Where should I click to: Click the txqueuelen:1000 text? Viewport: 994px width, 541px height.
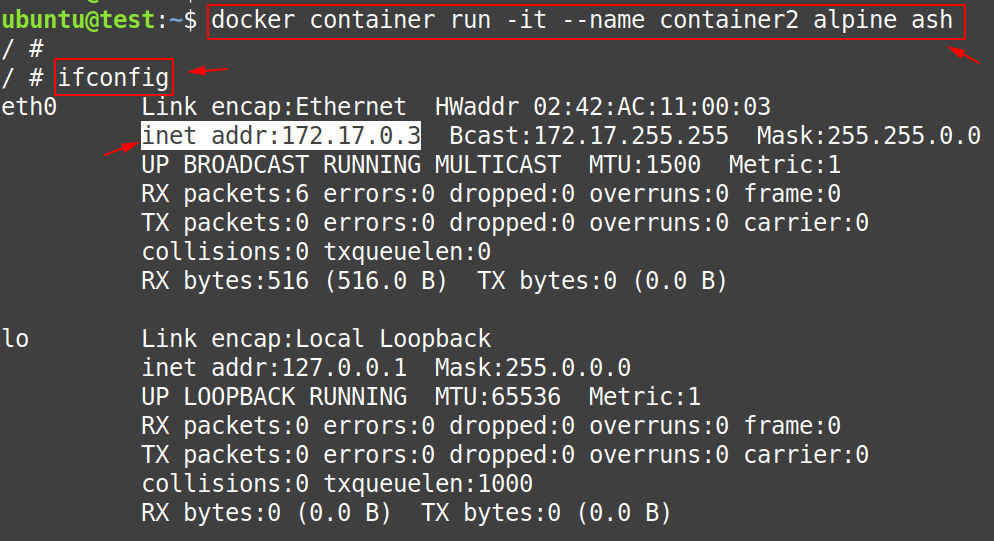coord(428,484)
